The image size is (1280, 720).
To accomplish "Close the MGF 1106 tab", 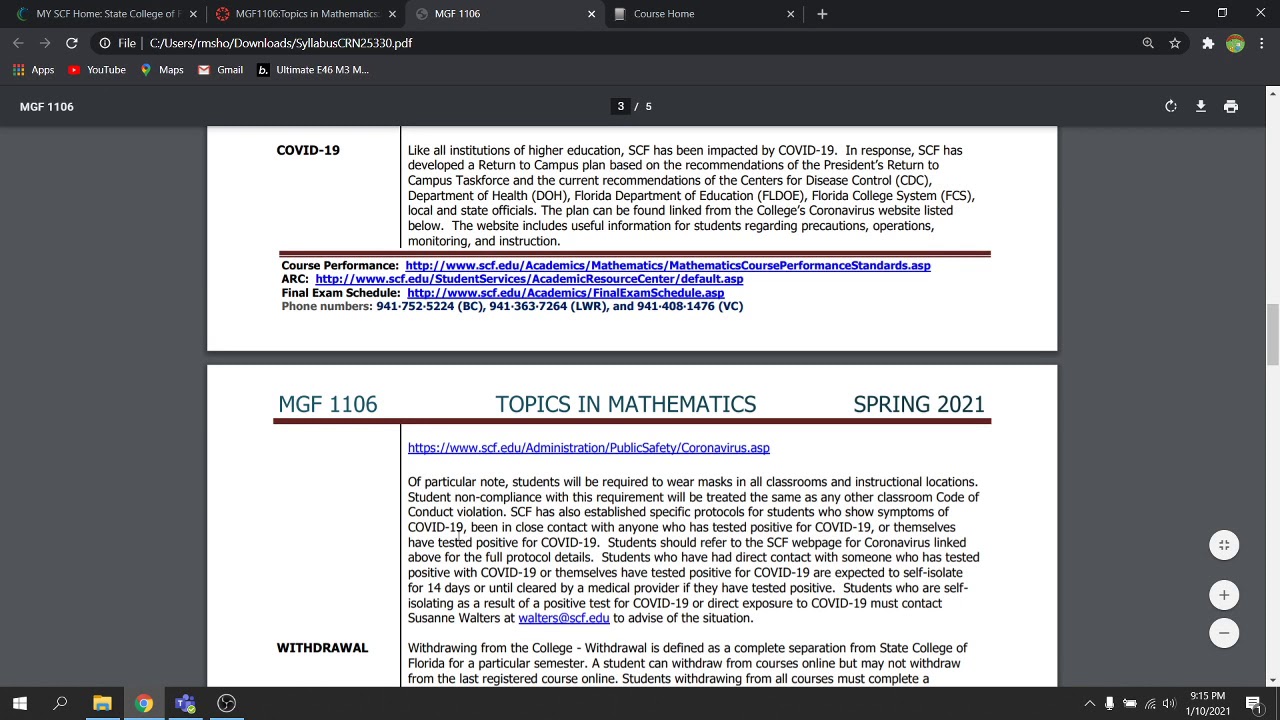I will coord(591,14).
